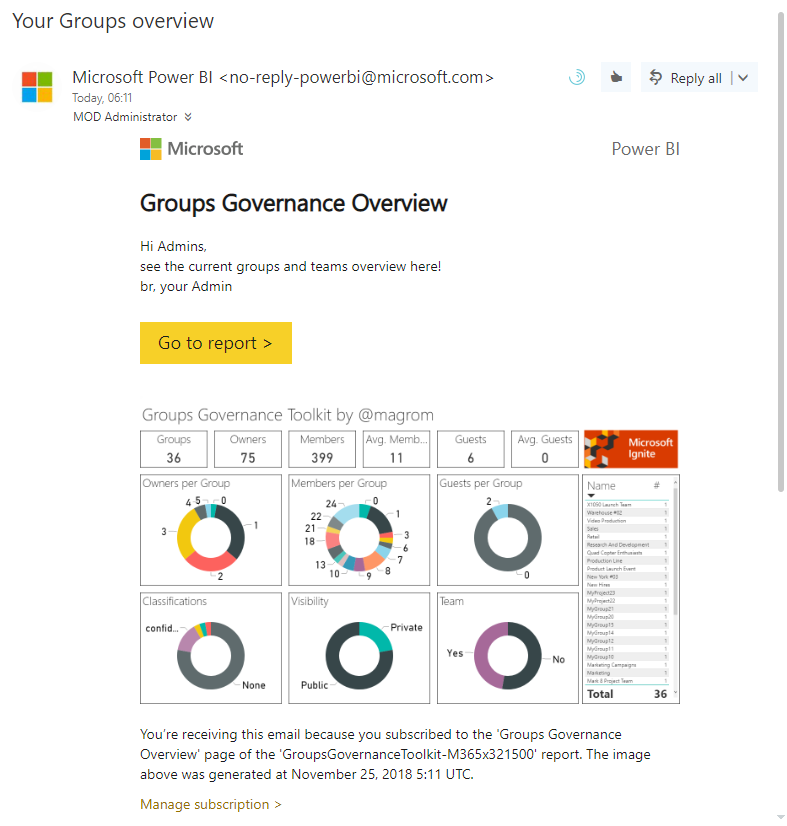Click the sort arrow under Name column
787x826 pixels.
591,496
